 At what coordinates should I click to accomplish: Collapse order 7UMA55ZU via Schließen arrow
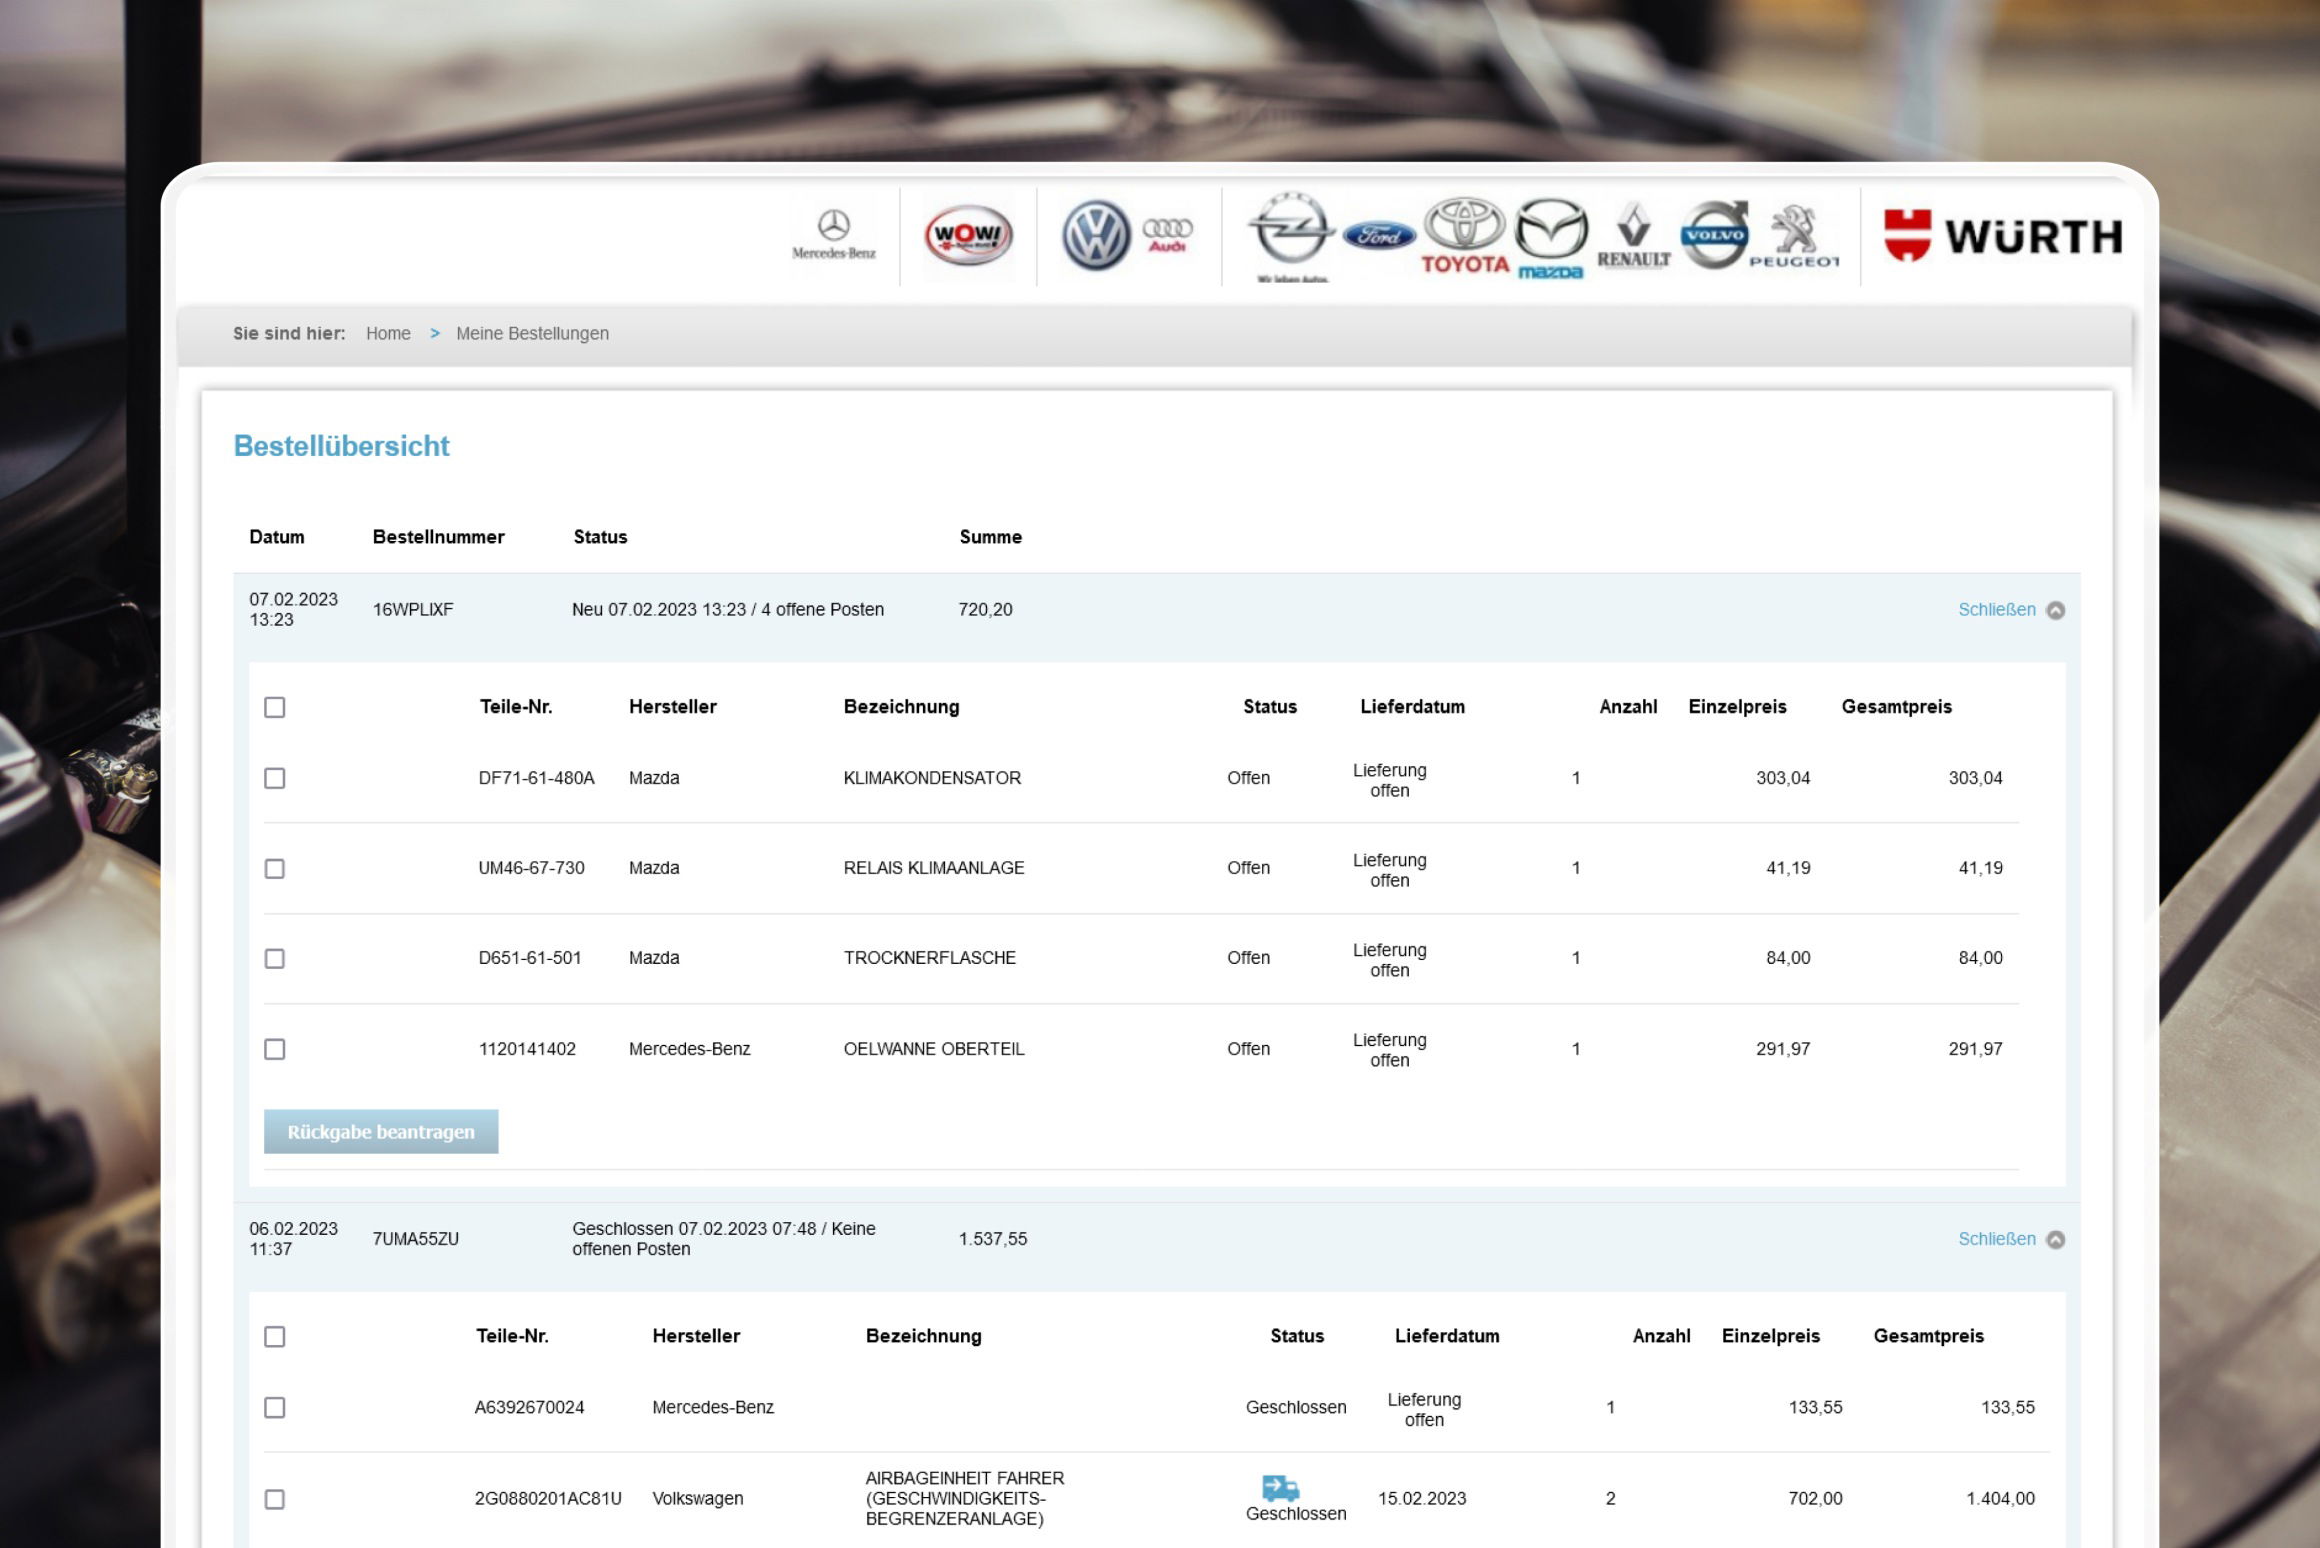2055,1240
